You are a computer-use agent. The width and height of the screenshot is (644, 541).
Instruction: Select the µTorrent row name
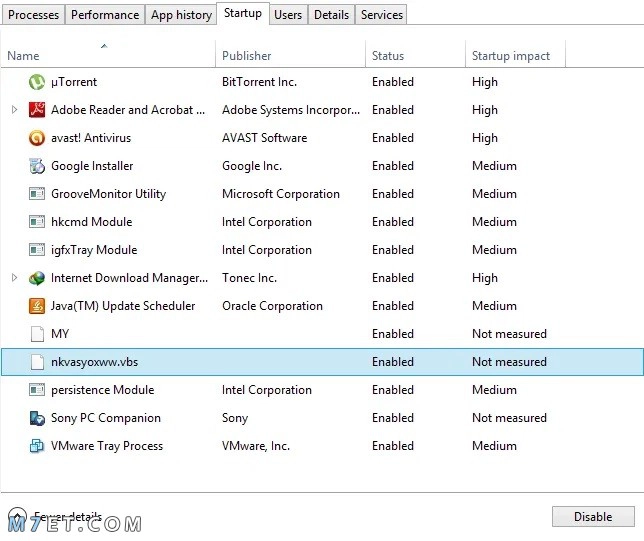pos(74,82)
